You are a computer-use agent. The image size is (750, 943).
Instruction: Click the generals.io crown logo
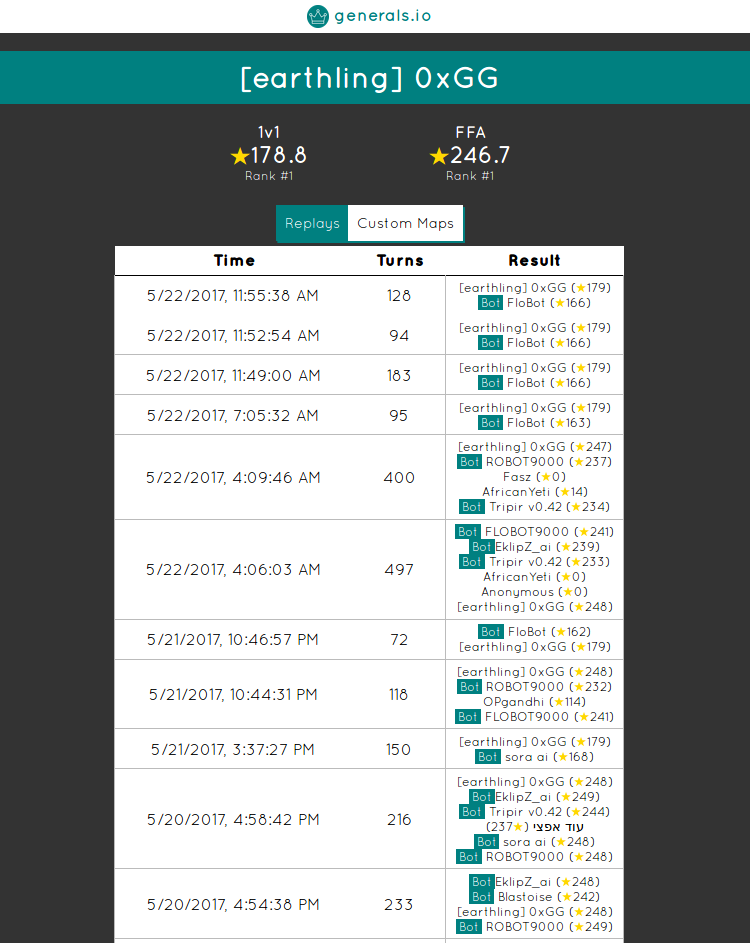click(x=318, y=16)
